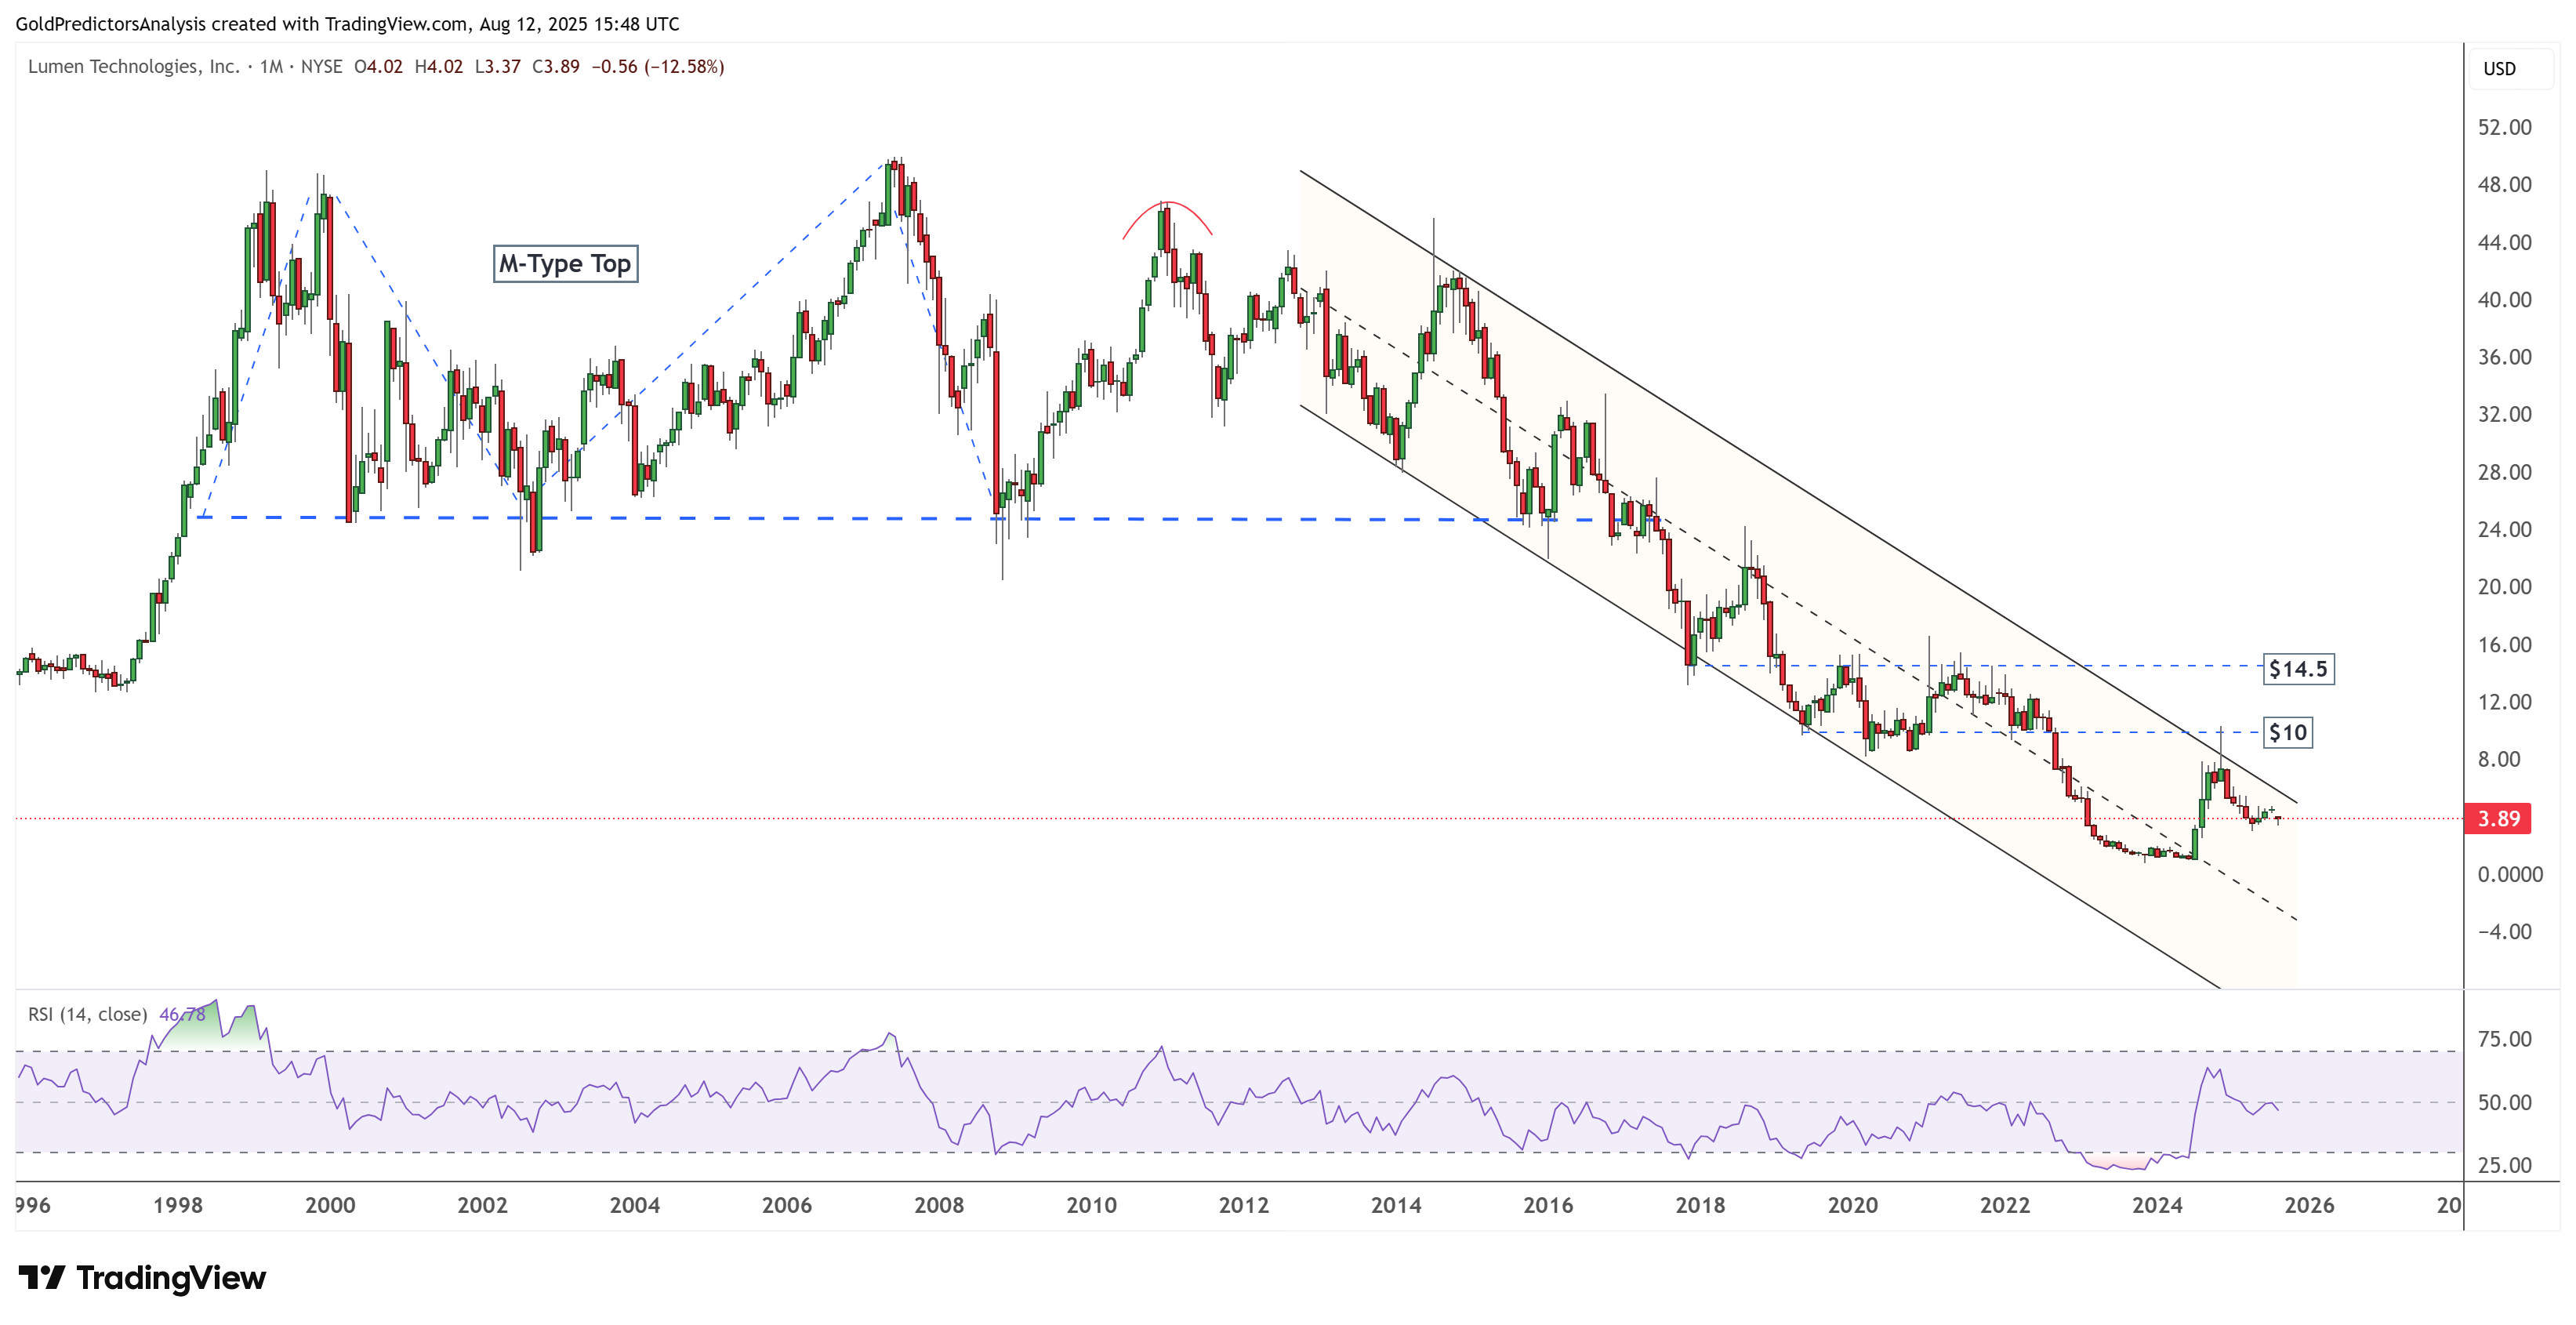Click the RSI value 46.78

(182, 1014)
